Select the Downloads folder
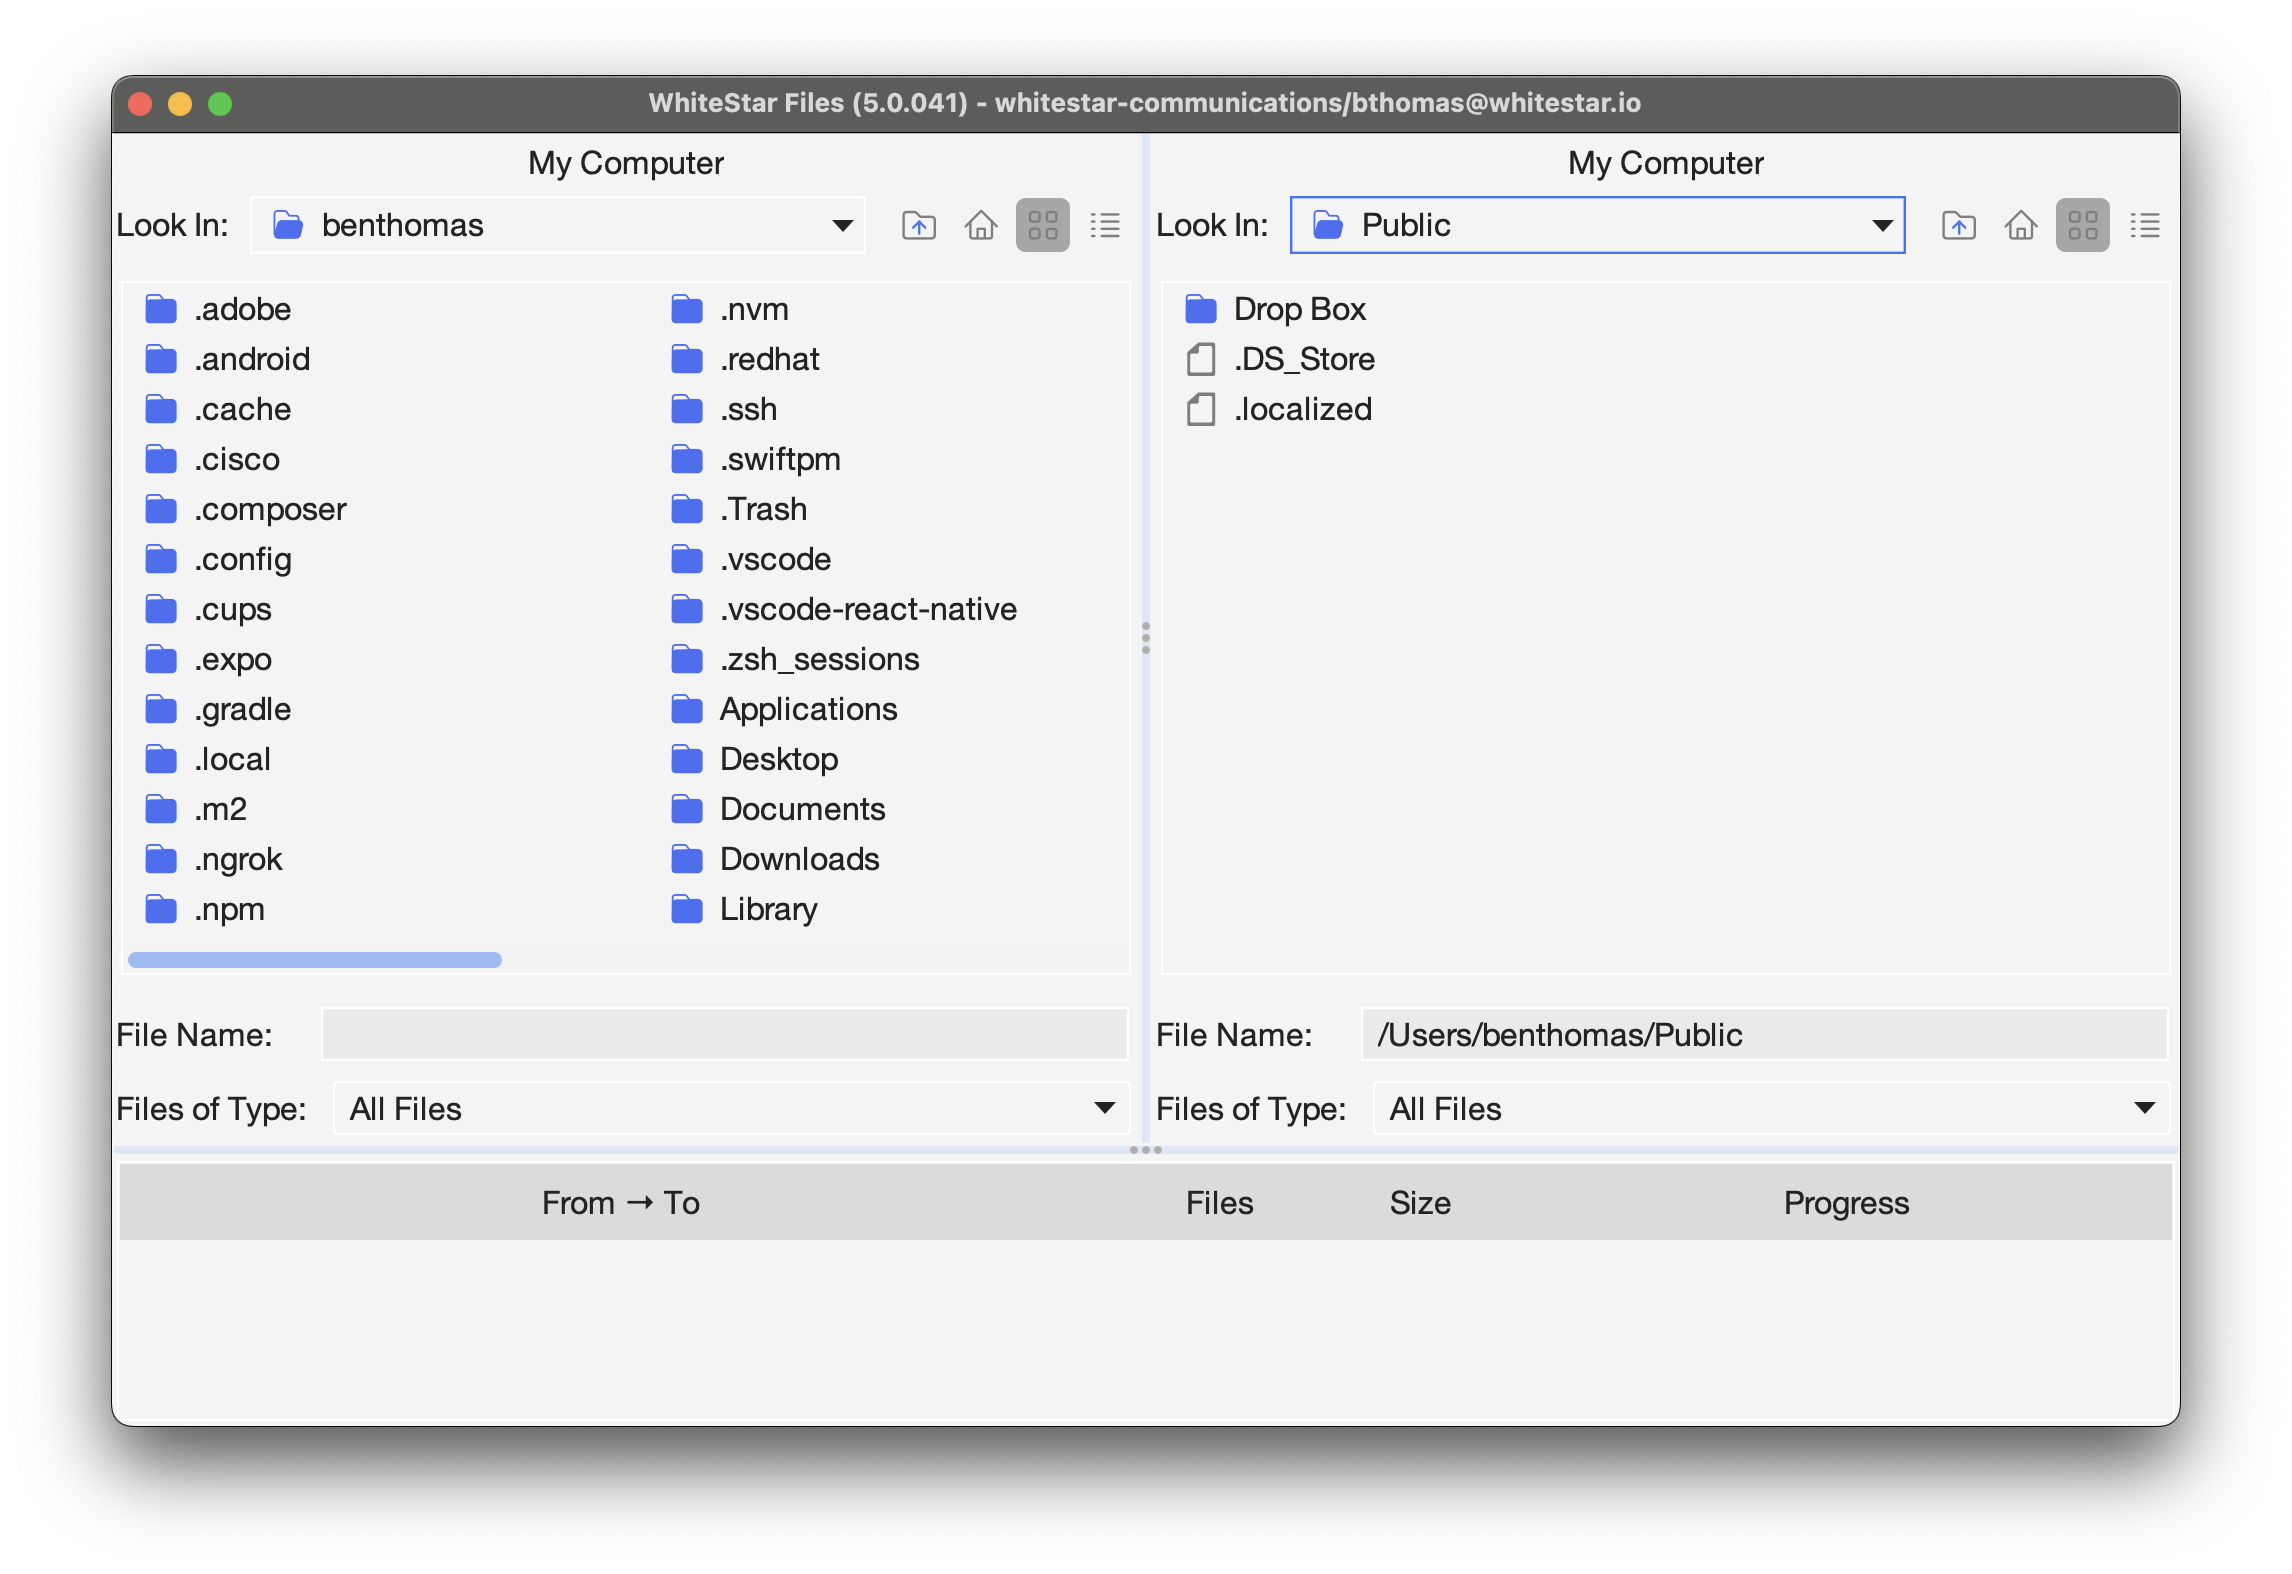Screen dimensions: 2292x1574 pyautogui.click(x=775, y=859)
